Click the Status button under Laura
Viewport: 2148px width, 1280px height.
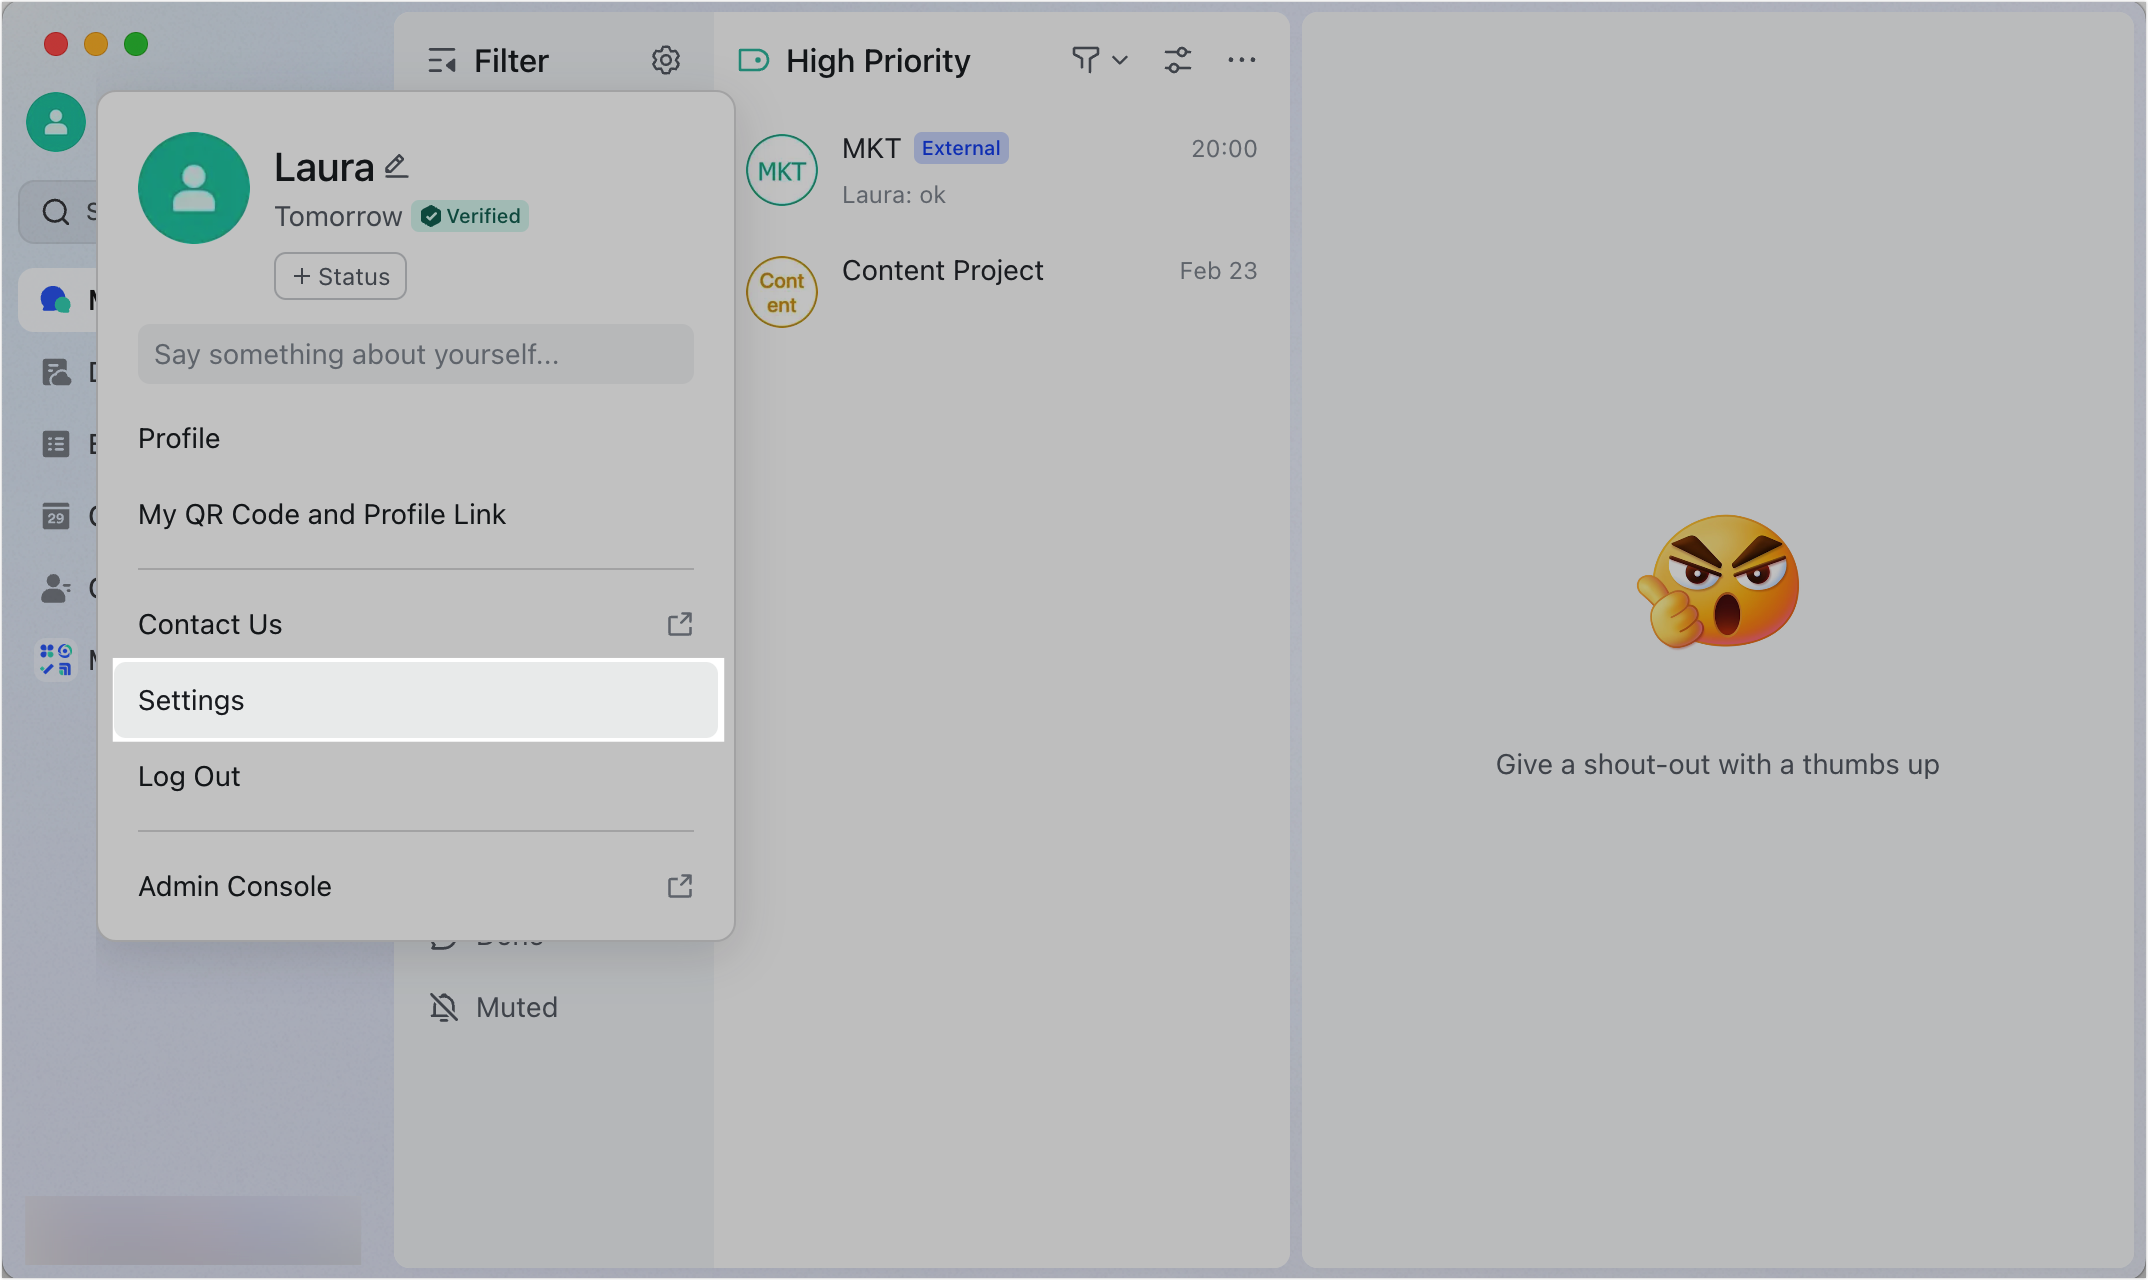click(339, 276)
